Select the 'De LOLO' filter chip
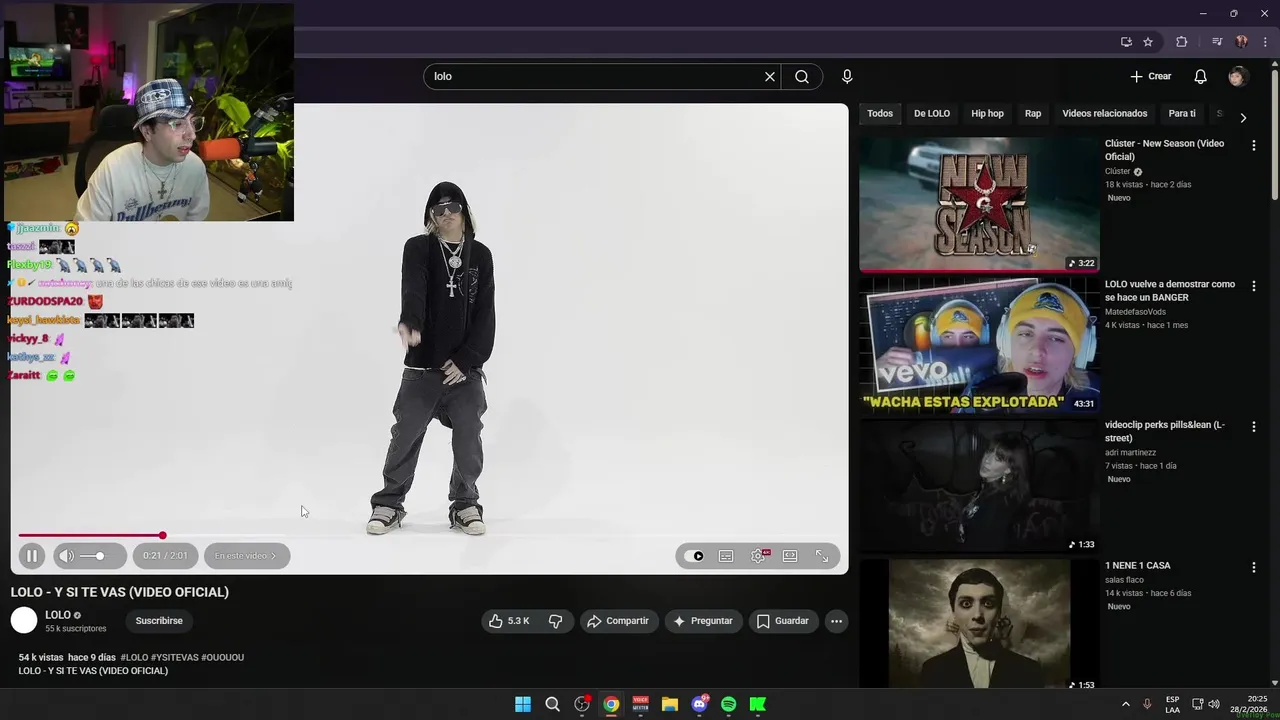This screenshot has width=1280, height=720. tap(932, 114)
